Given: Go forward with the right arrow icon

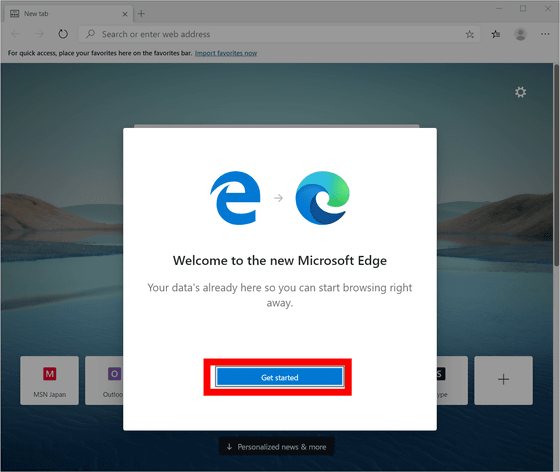Looking at the screenshot, I should (x=39, y=34).
